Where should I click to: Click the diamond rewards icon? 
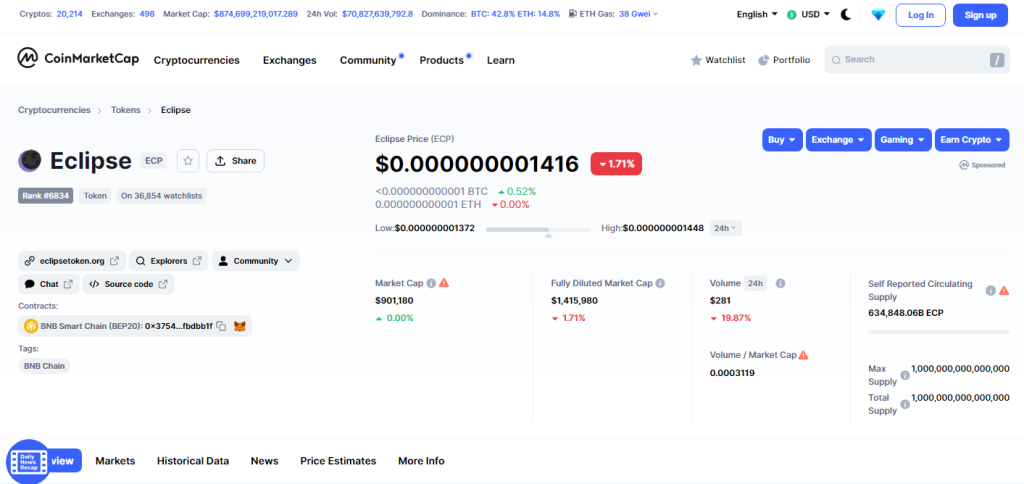878,14
